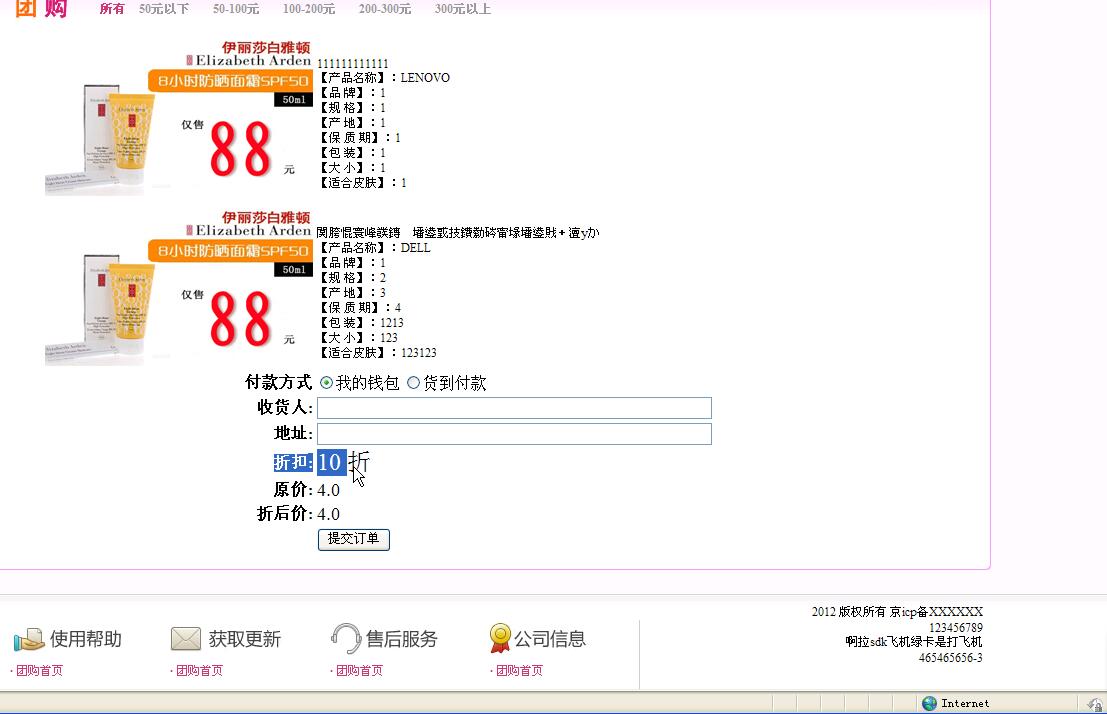
Task: Click the 【大 小】：123 text
Action: (357, 338)
